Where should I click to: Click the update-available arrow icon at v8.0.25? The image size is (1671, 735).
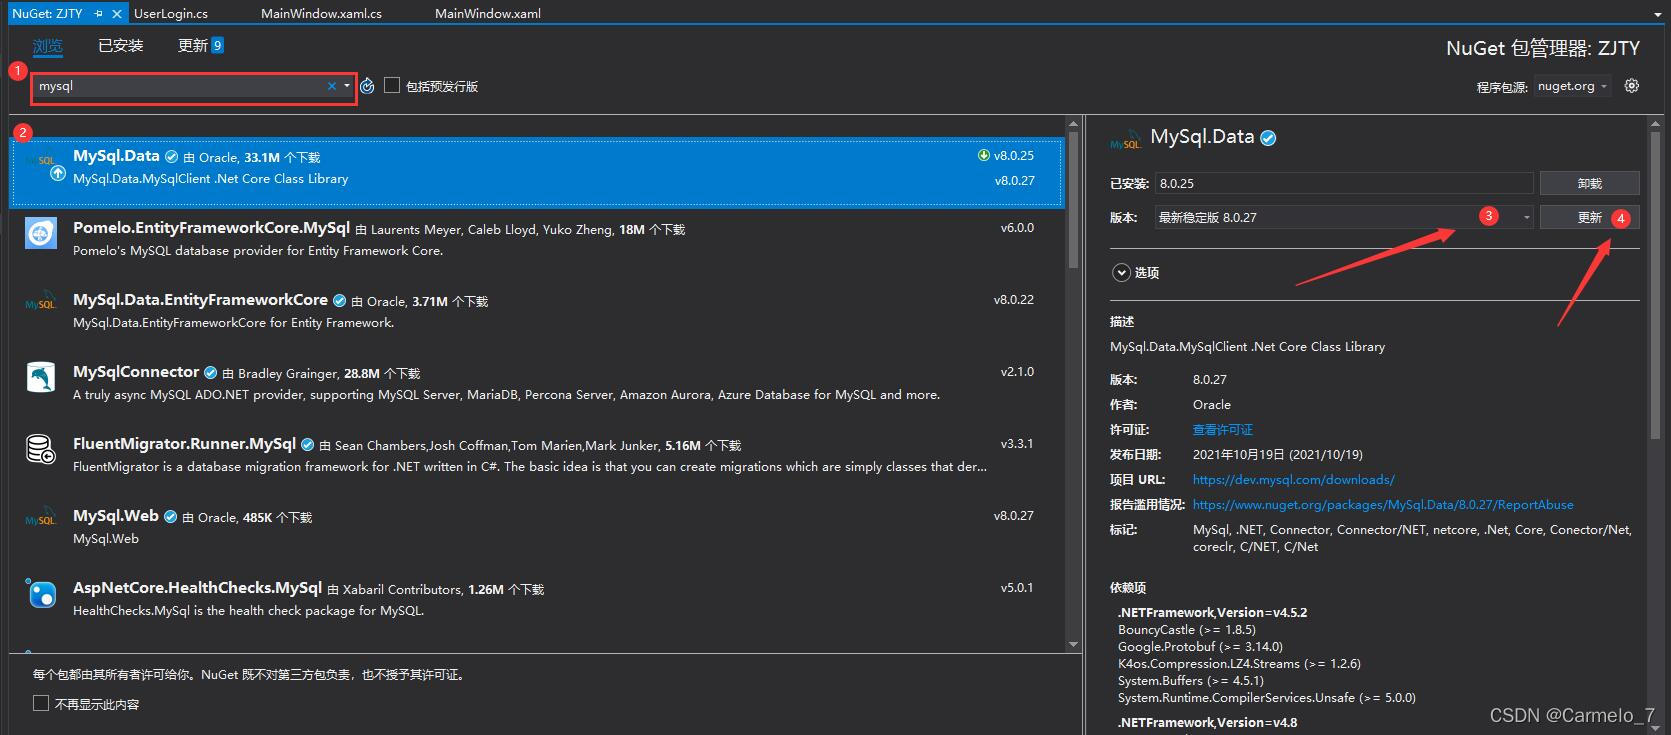pyautogui.click(x=983, y=156)
